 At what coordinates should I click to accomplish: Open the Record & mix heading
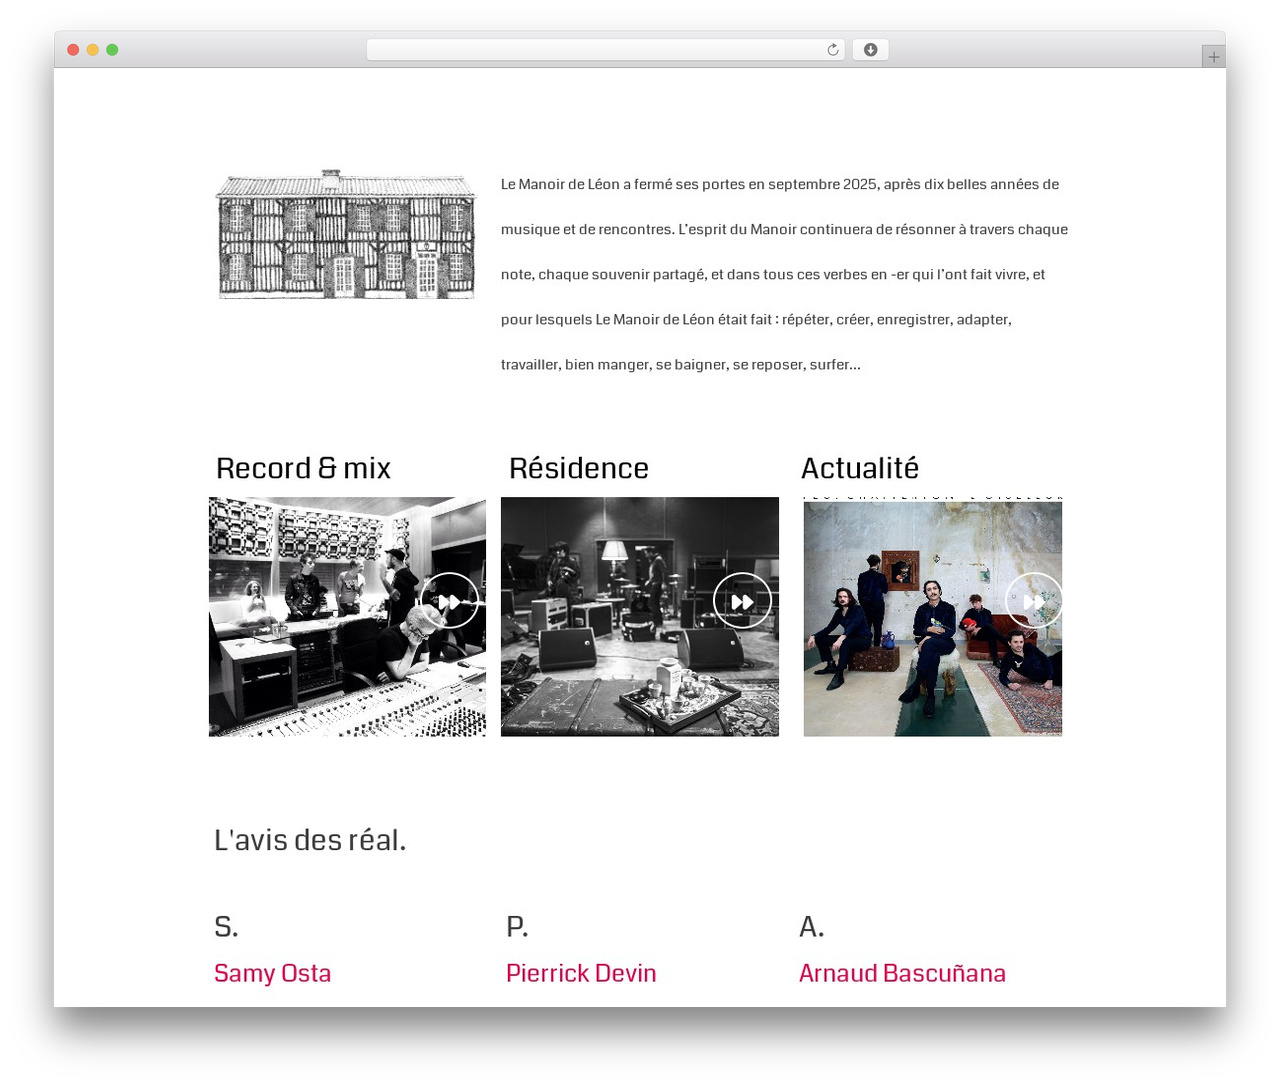(x=303, y=468)
